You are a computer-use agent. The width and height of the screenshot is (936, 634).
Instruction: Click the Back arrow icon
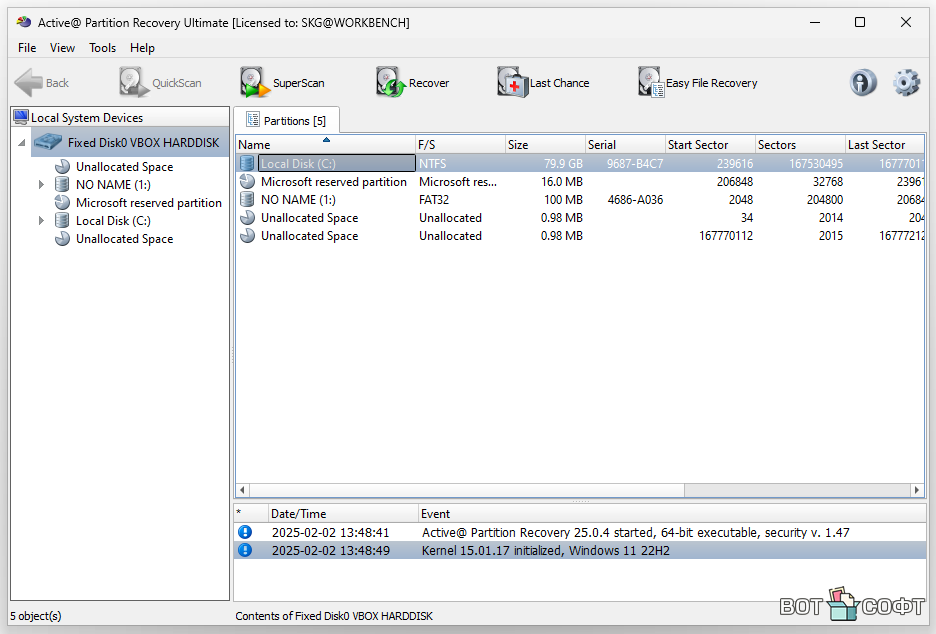point(28,82)
